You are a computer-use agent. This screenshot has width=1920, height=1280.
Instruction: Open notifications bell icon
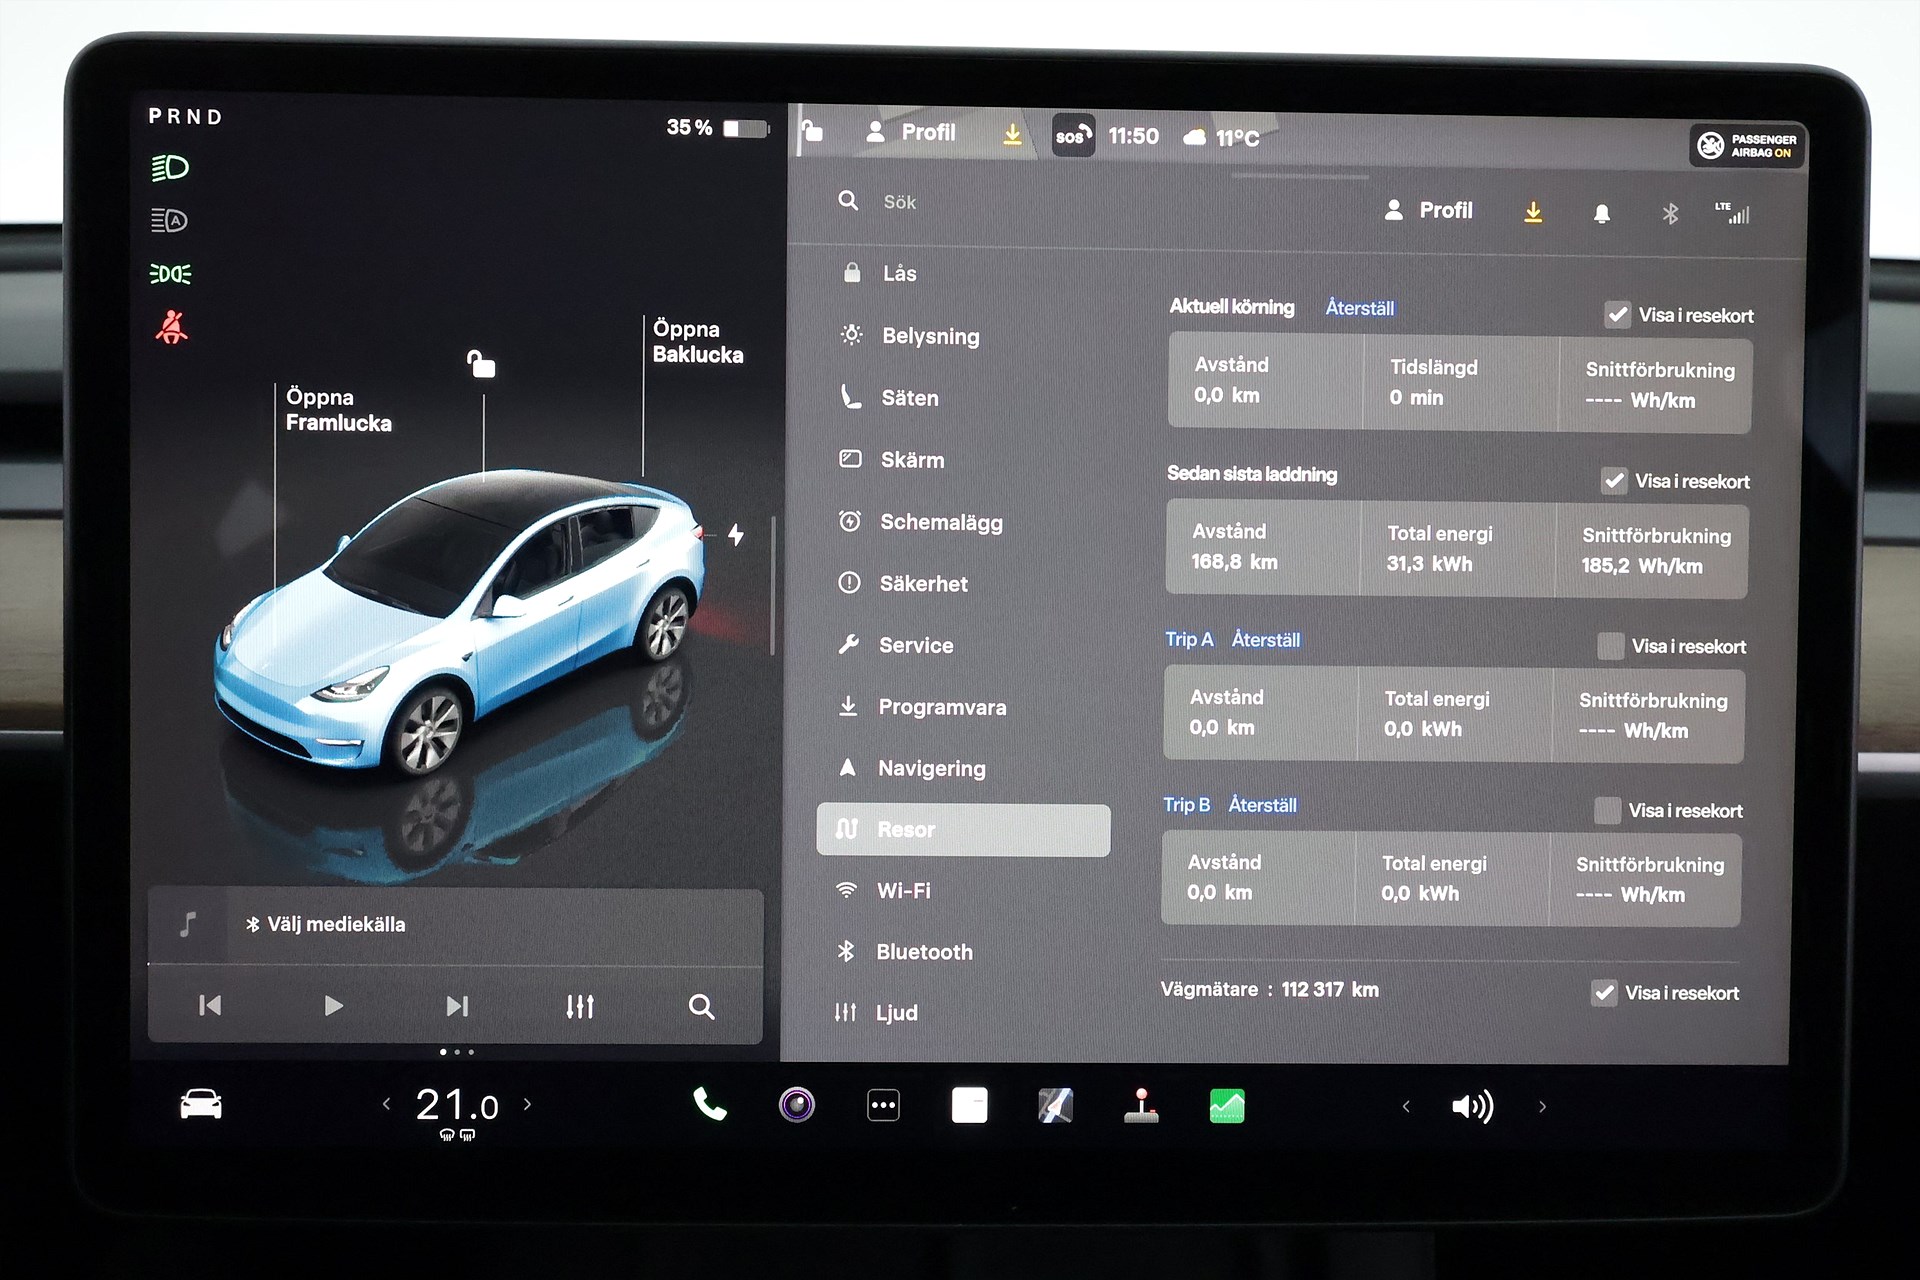(1601, 213)
